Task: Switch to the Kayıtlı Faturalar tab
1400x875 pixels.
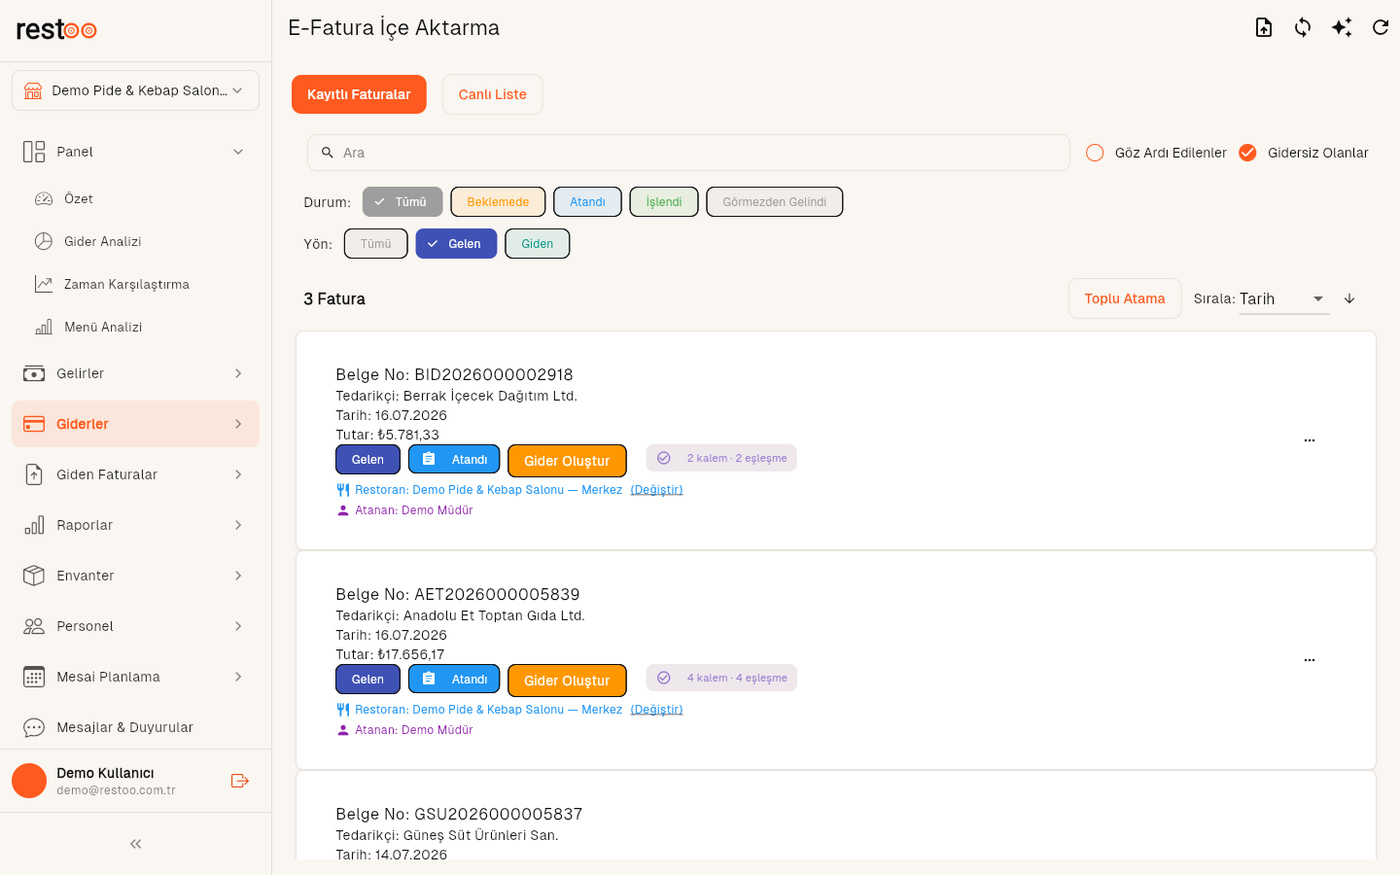Action: tap(359, 94)
